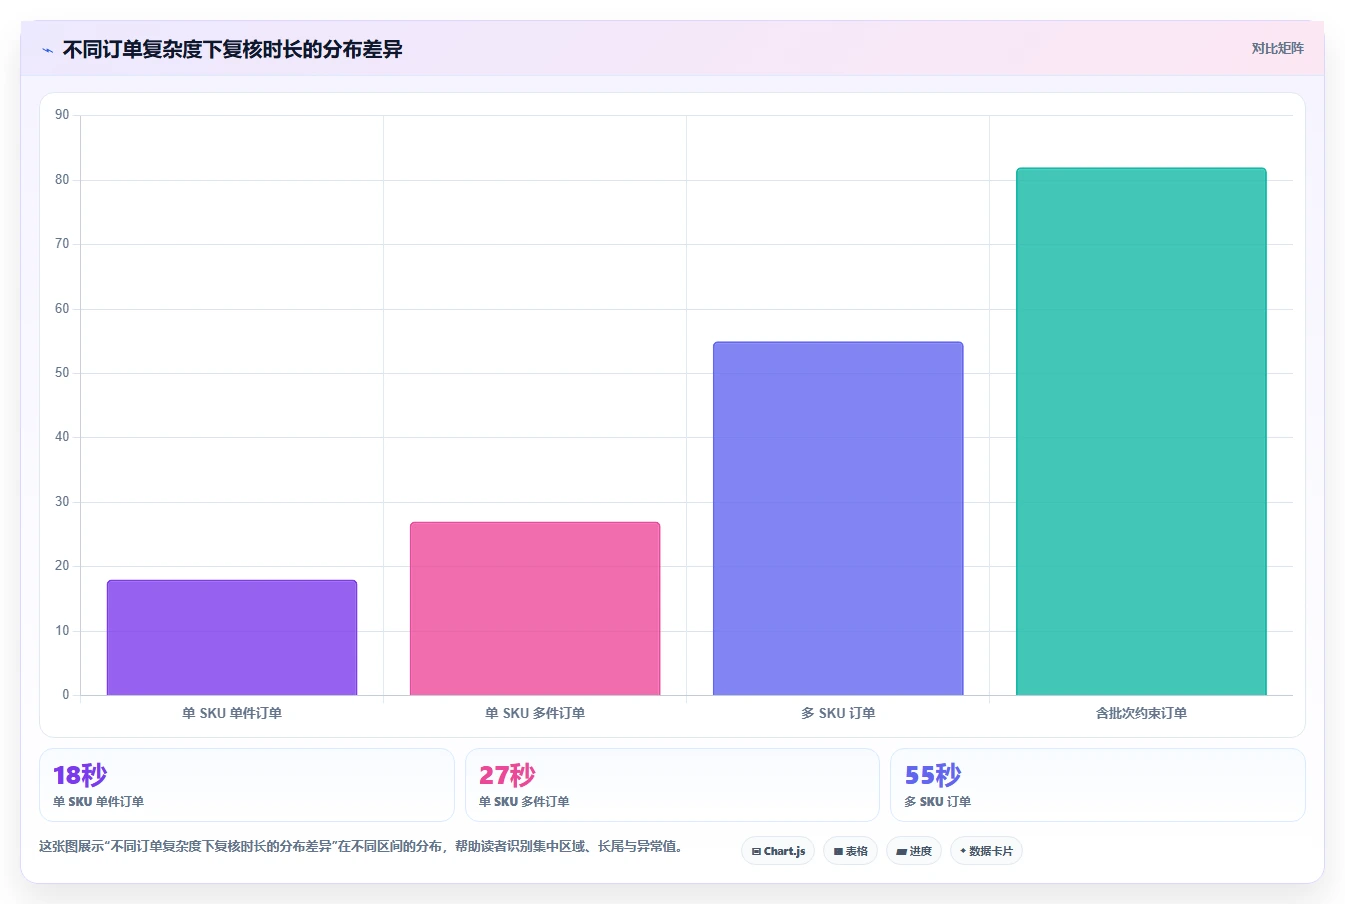Click the blue bar for 多 SKU 订单

[838, 518]
